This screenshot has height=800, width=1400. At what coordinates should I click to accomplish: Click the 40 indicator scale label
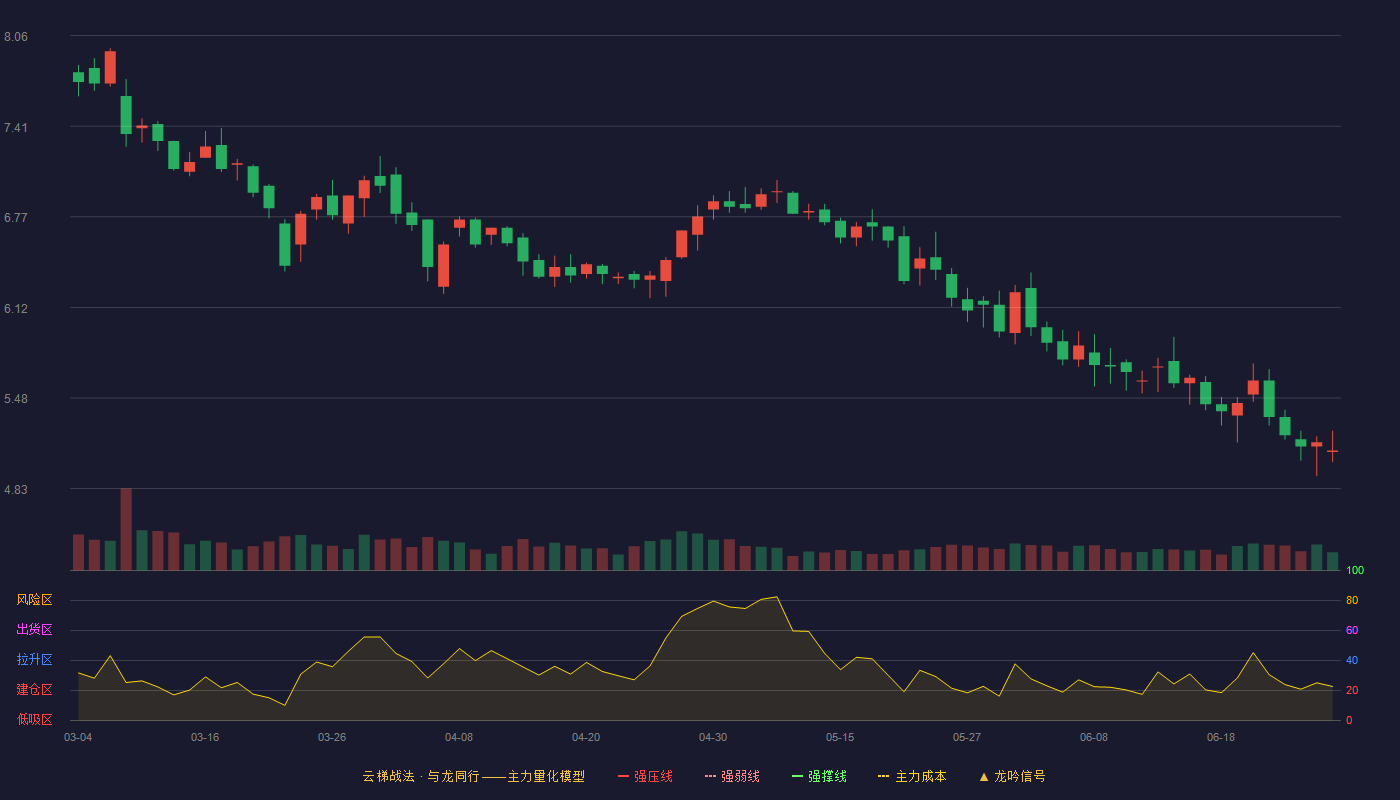[x=1352, y=661]
